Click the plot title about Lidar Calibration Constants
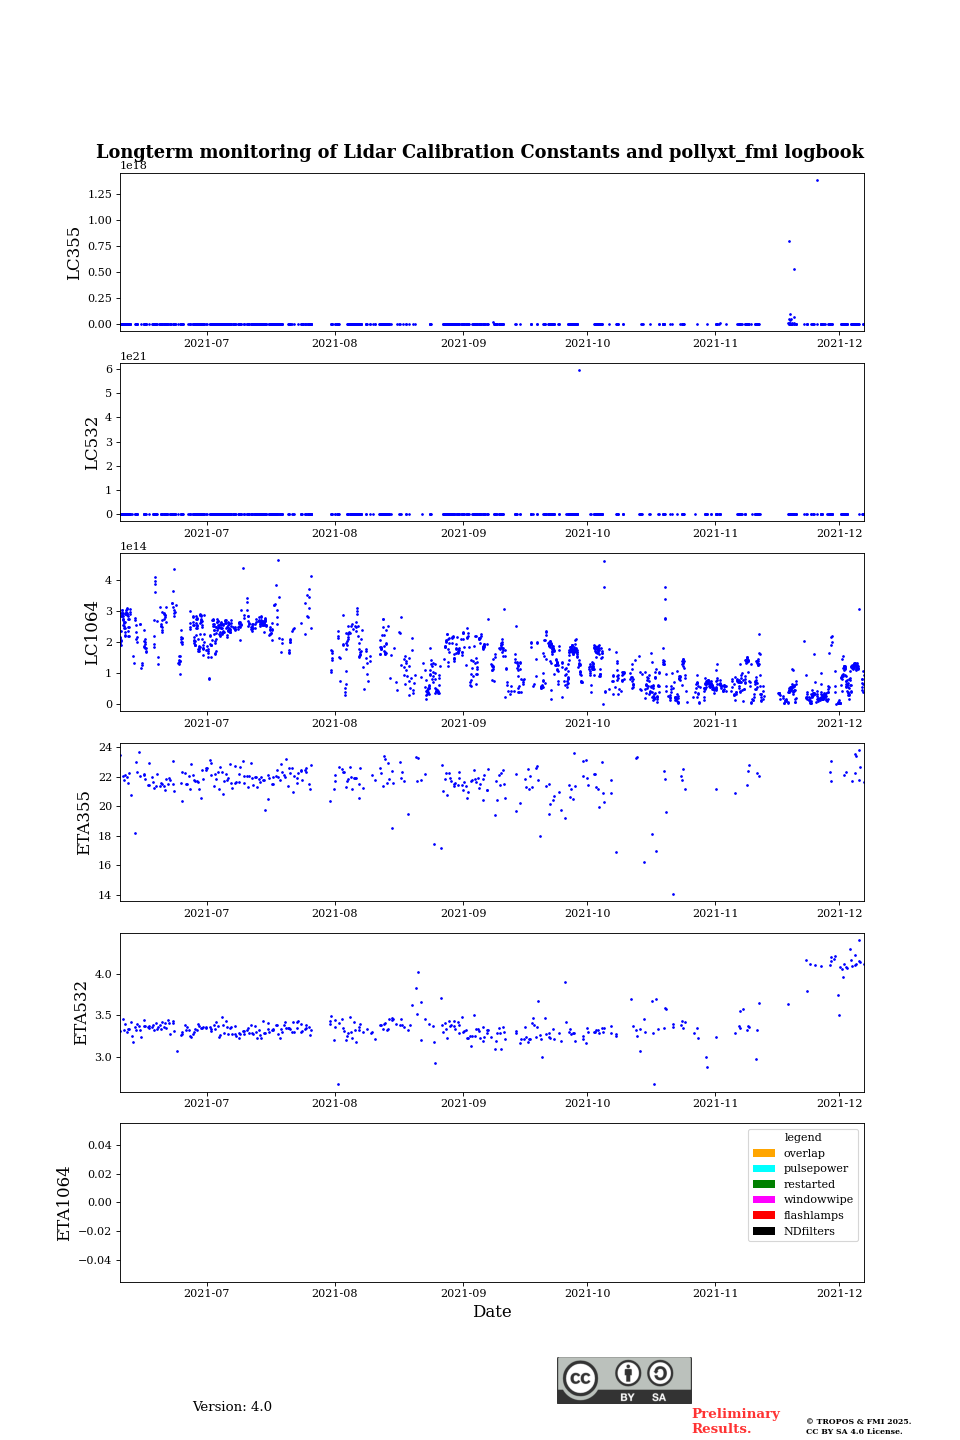Screen dimensions: 960x1440 (x=480, y=152)
